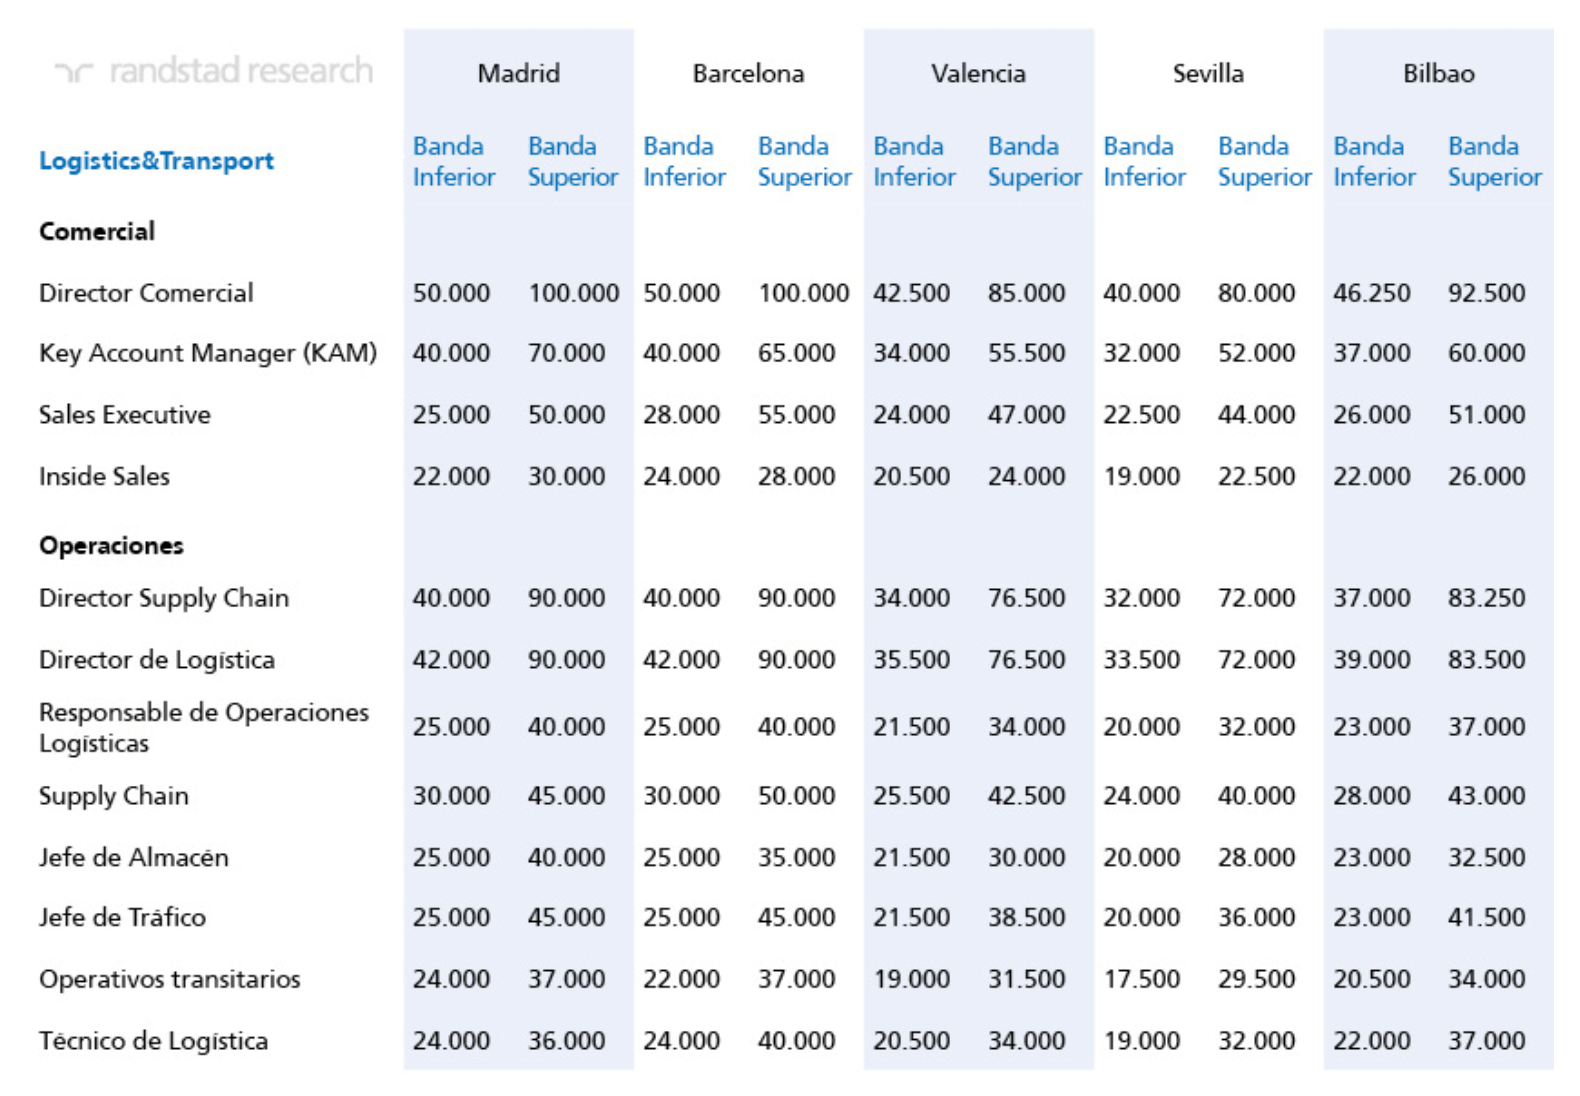
Task: Select the Bilbao column header
Action: pyautogui.click(x=1438, y=74)
